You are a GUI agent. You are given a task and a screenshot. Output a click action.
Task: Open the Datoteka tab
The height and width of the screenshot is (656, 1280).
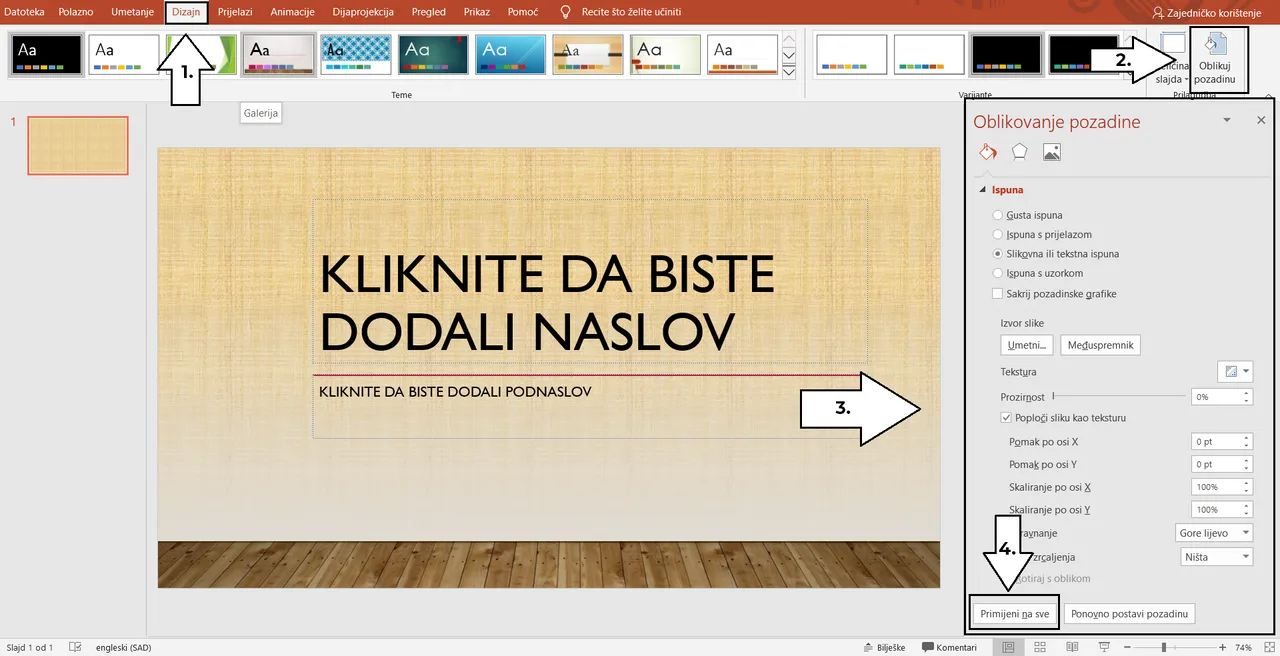point(25,12)
